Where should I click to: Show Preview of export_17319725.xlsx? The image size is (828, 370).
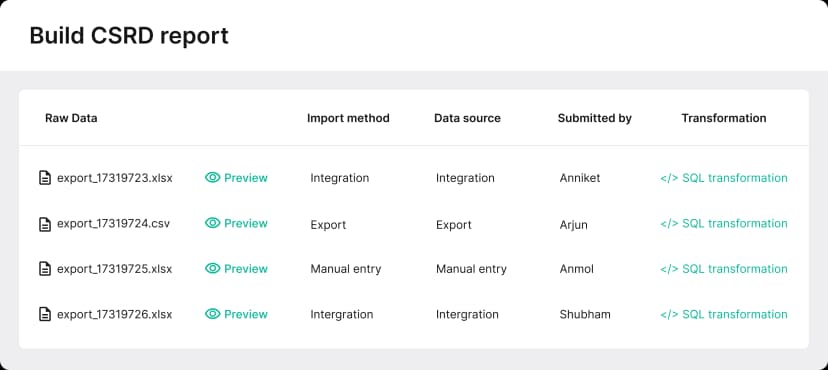coord(236,269)
